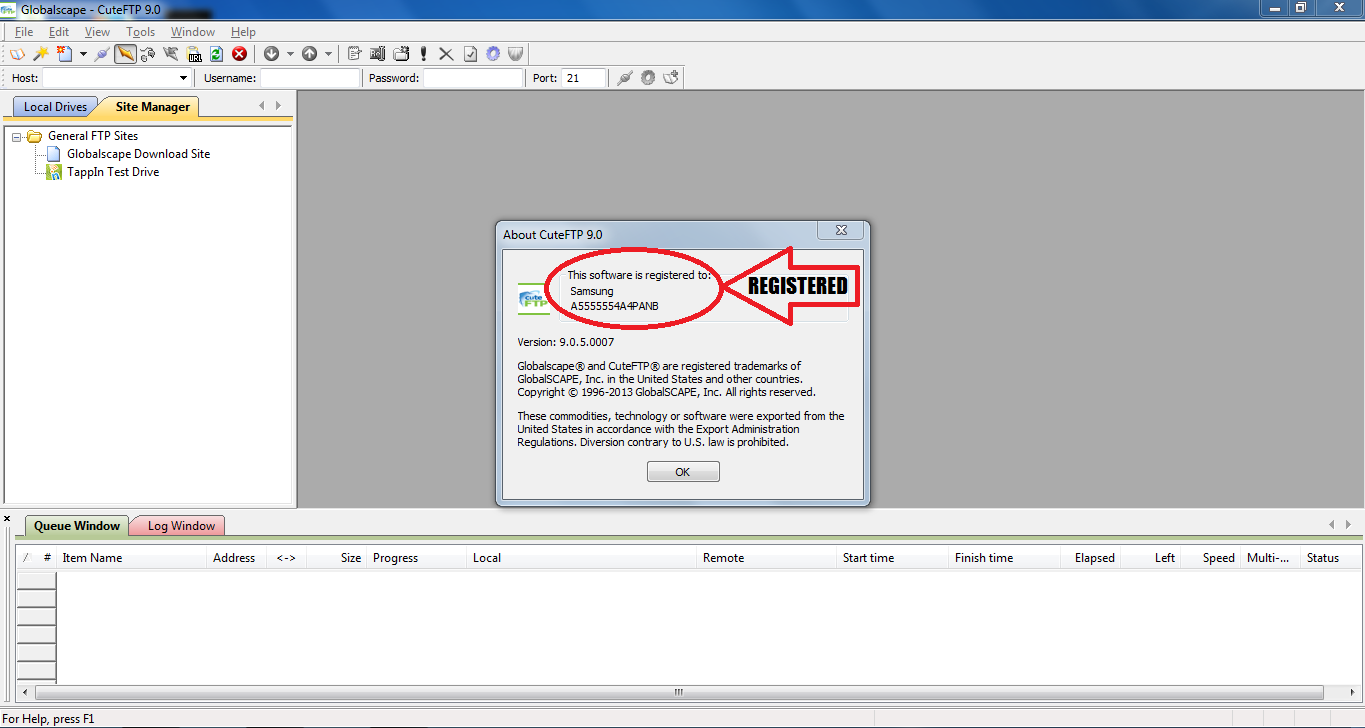
Task: Click the queue horizontal scrollbar thumb
Action: (x=678, y=692)
